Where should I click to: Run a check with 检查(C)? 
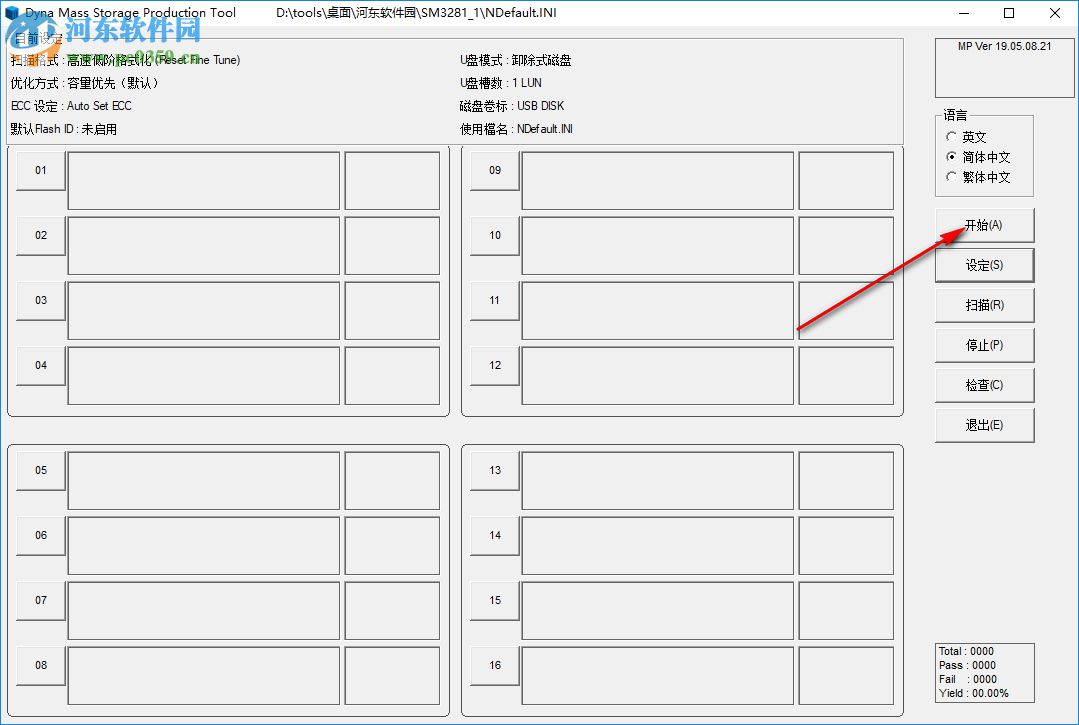click(984, 385)
